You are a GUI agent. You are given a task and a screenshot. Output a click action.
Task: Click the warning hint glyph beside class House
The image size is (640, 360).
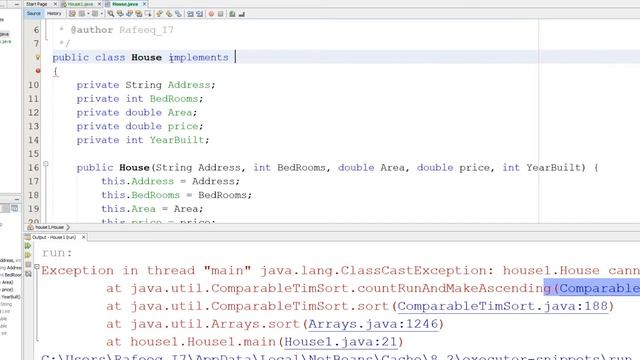pyautogui.click(x=38, y=58)
